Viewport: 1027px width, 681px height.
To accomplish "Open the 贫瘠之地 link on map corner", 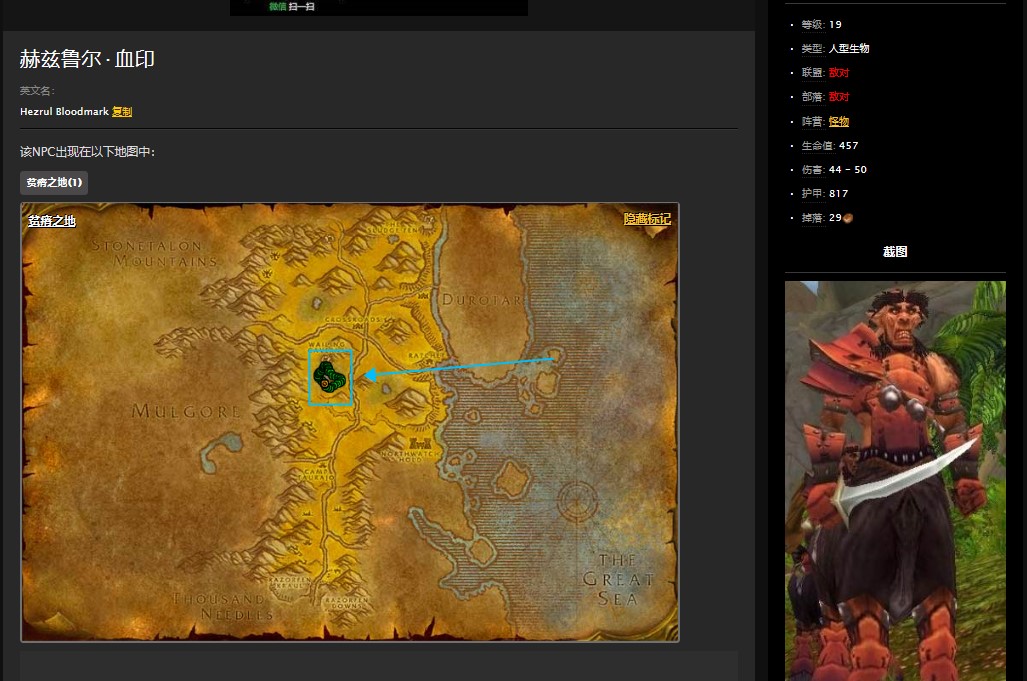I will tap(52, 221).
